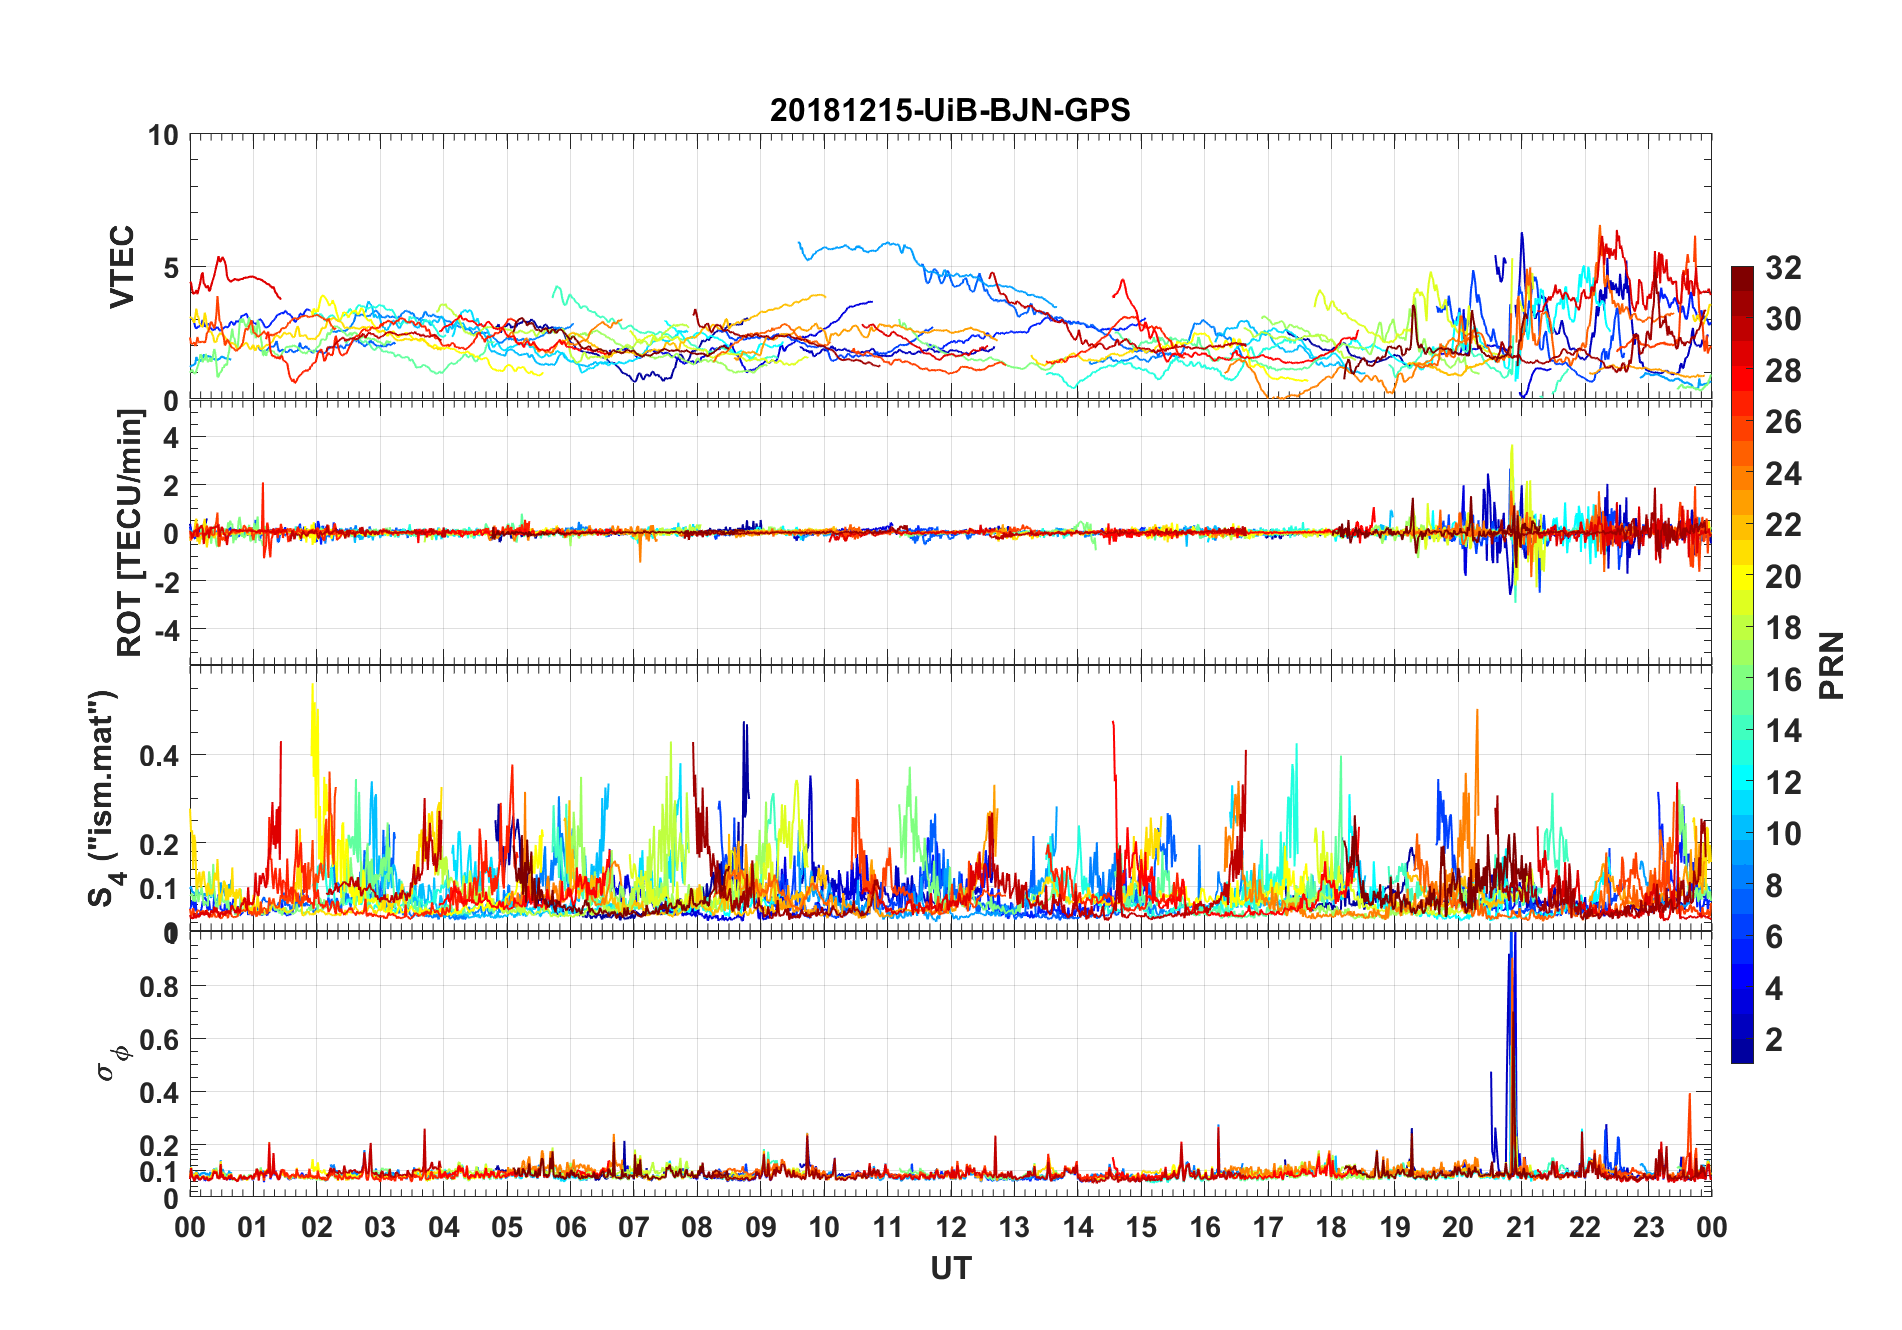Select the "-2" tick on the ROT axis
Image resolution: width=1902 pixels, height=1330 pixels.
pyautogui.click(x=166, y=581)
